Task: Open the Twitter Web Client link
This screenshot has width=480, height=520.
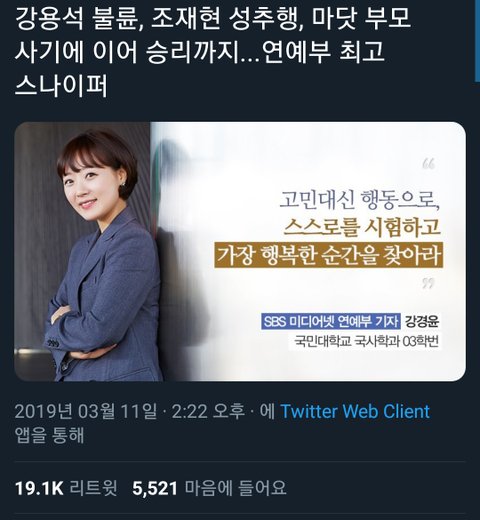Action: (x=355, y=411)
